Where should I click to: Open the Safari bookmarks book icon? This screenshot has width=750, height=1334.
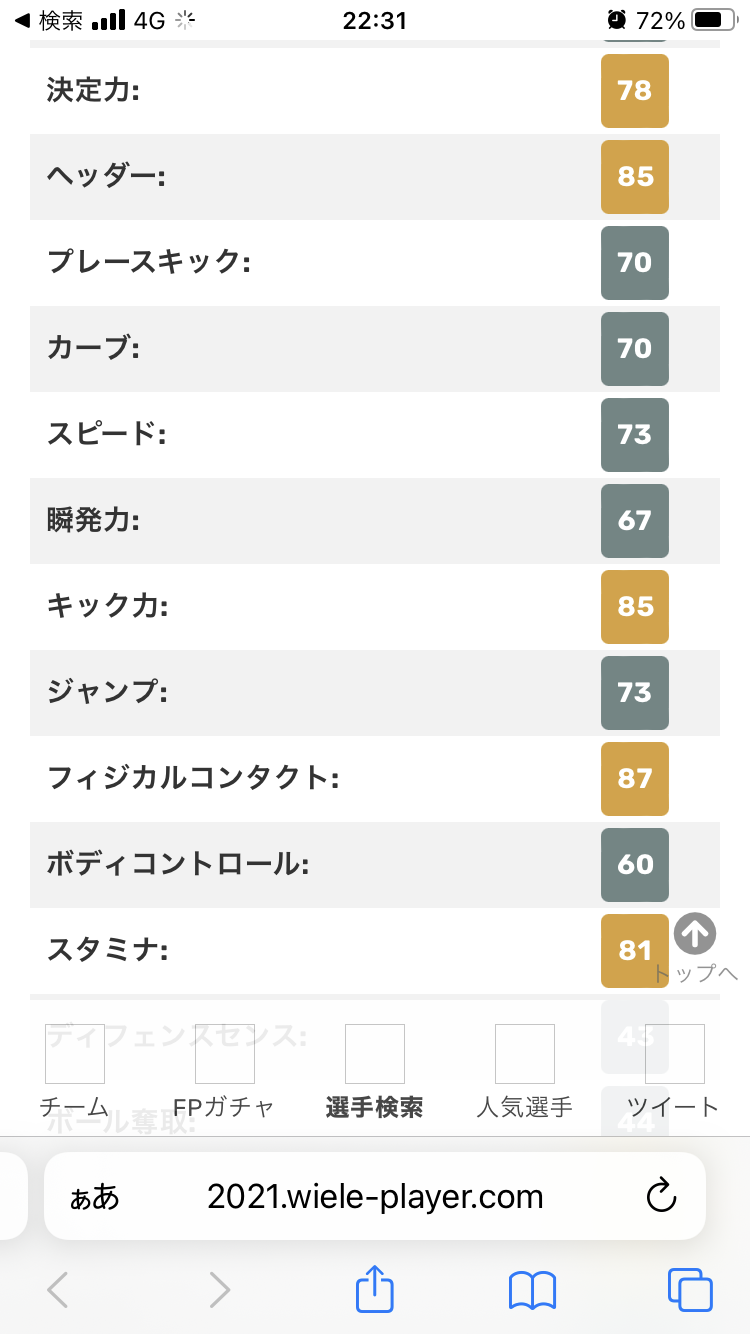pos(532,1290)
